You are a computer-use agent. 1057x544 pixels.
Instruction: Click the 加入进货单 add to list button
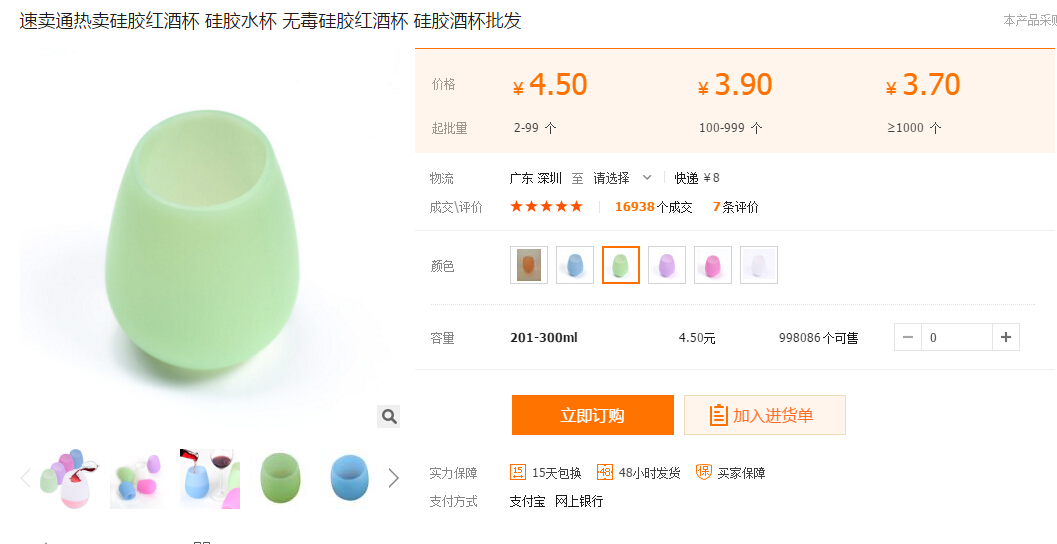coord(765,415)
